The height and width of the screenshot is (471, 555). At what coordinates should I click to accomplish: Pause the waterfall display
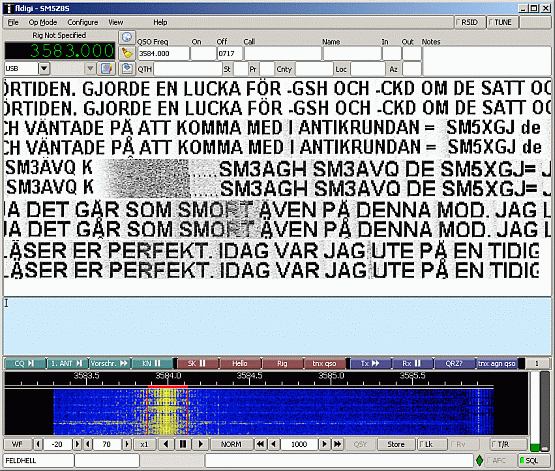click(183, 444)
